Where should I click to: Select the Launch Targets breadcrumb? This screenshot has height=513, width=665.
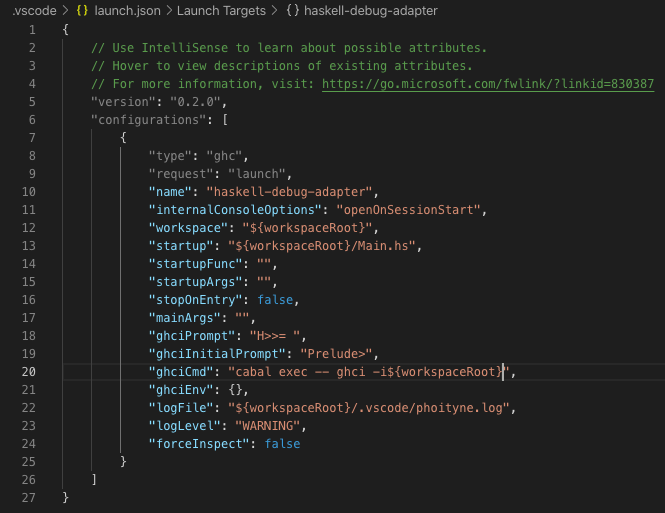click(x=221, y=11)
